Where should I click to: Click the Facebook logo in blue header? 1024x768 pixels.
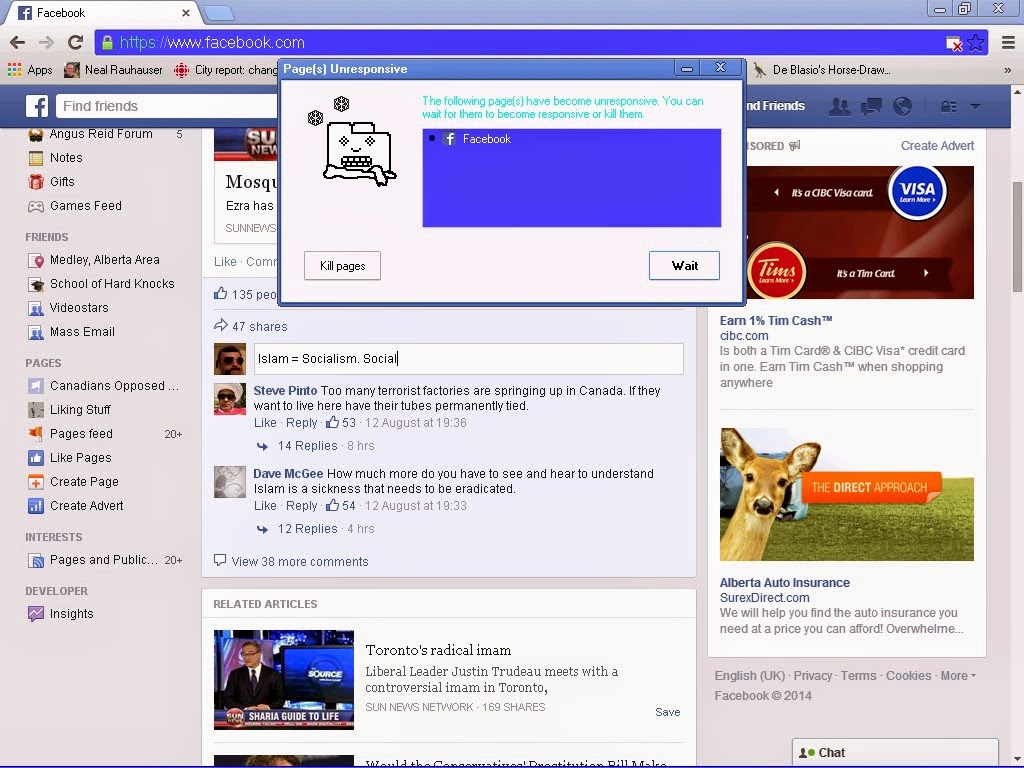pos(37,106)
